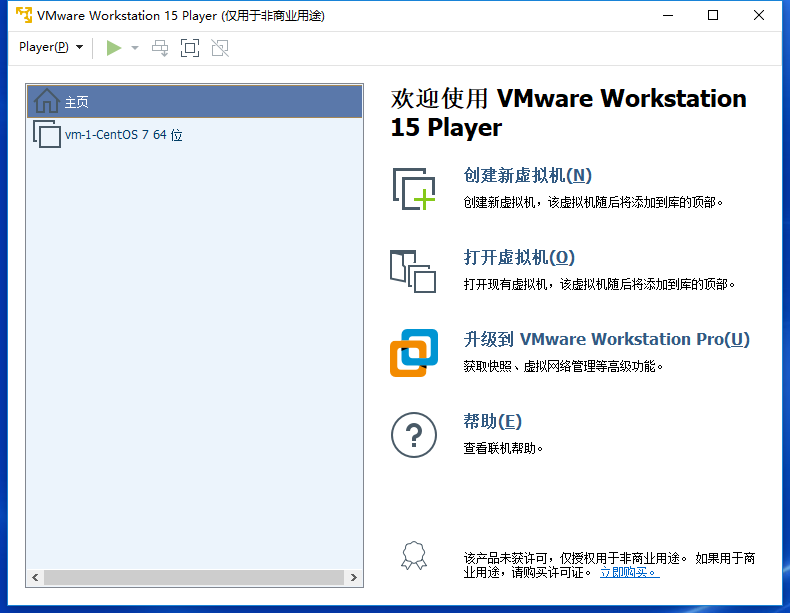Select the 主页 home item
Viewport: 790px width, 613px height.
point(194,102)
